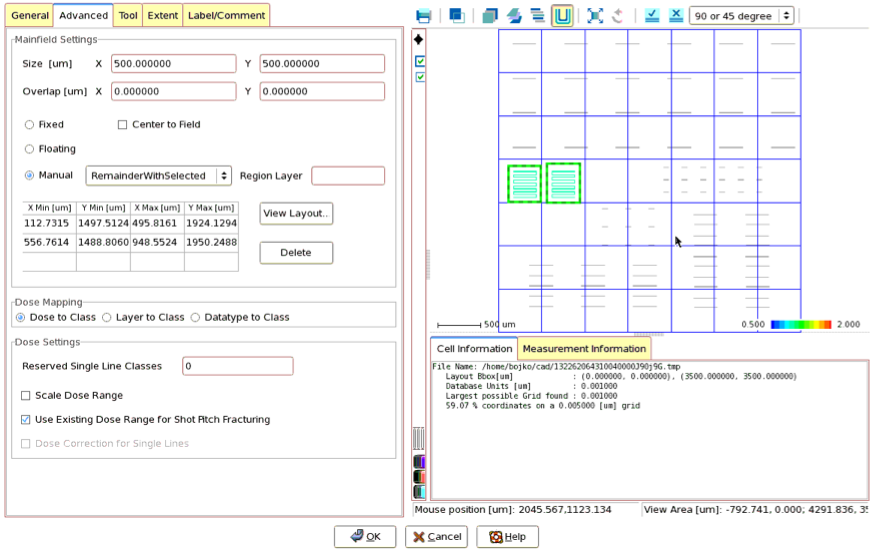Click the layered sheets toolbar icon
The height and width of the screenshot is (555, 872).
(514, 16)
